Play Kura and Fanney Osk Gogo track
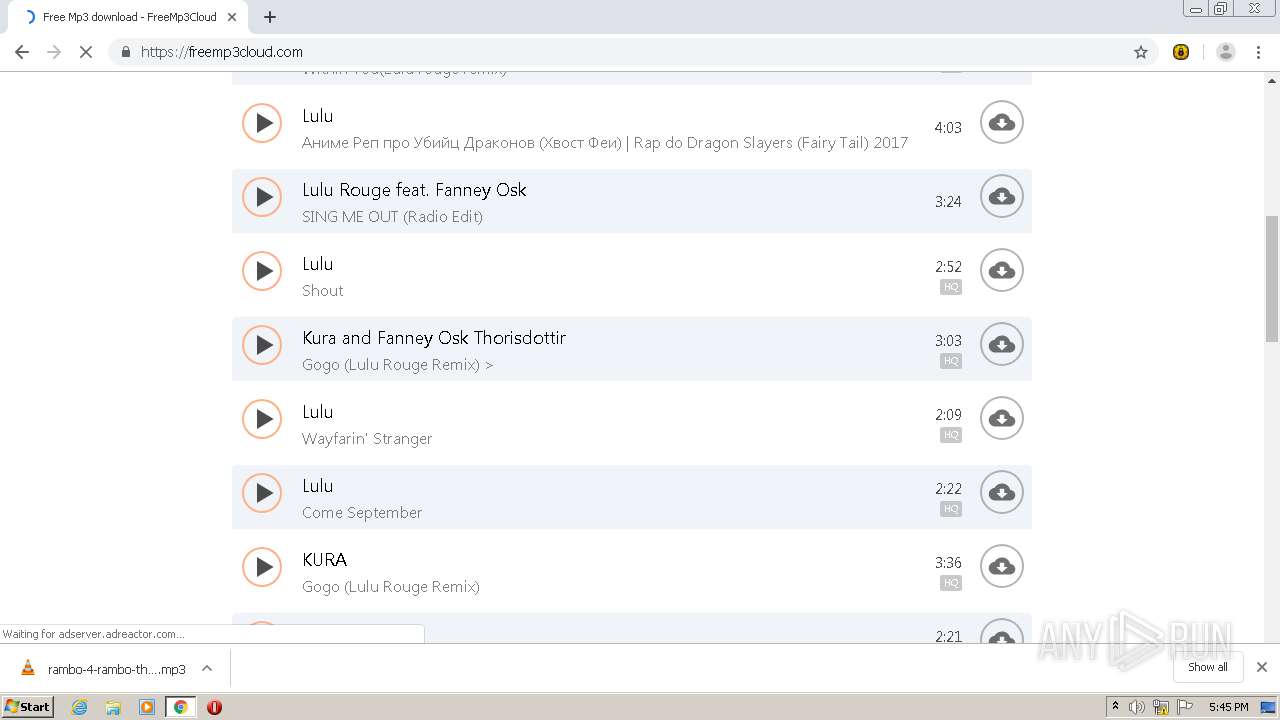 (x=262, y=345)
